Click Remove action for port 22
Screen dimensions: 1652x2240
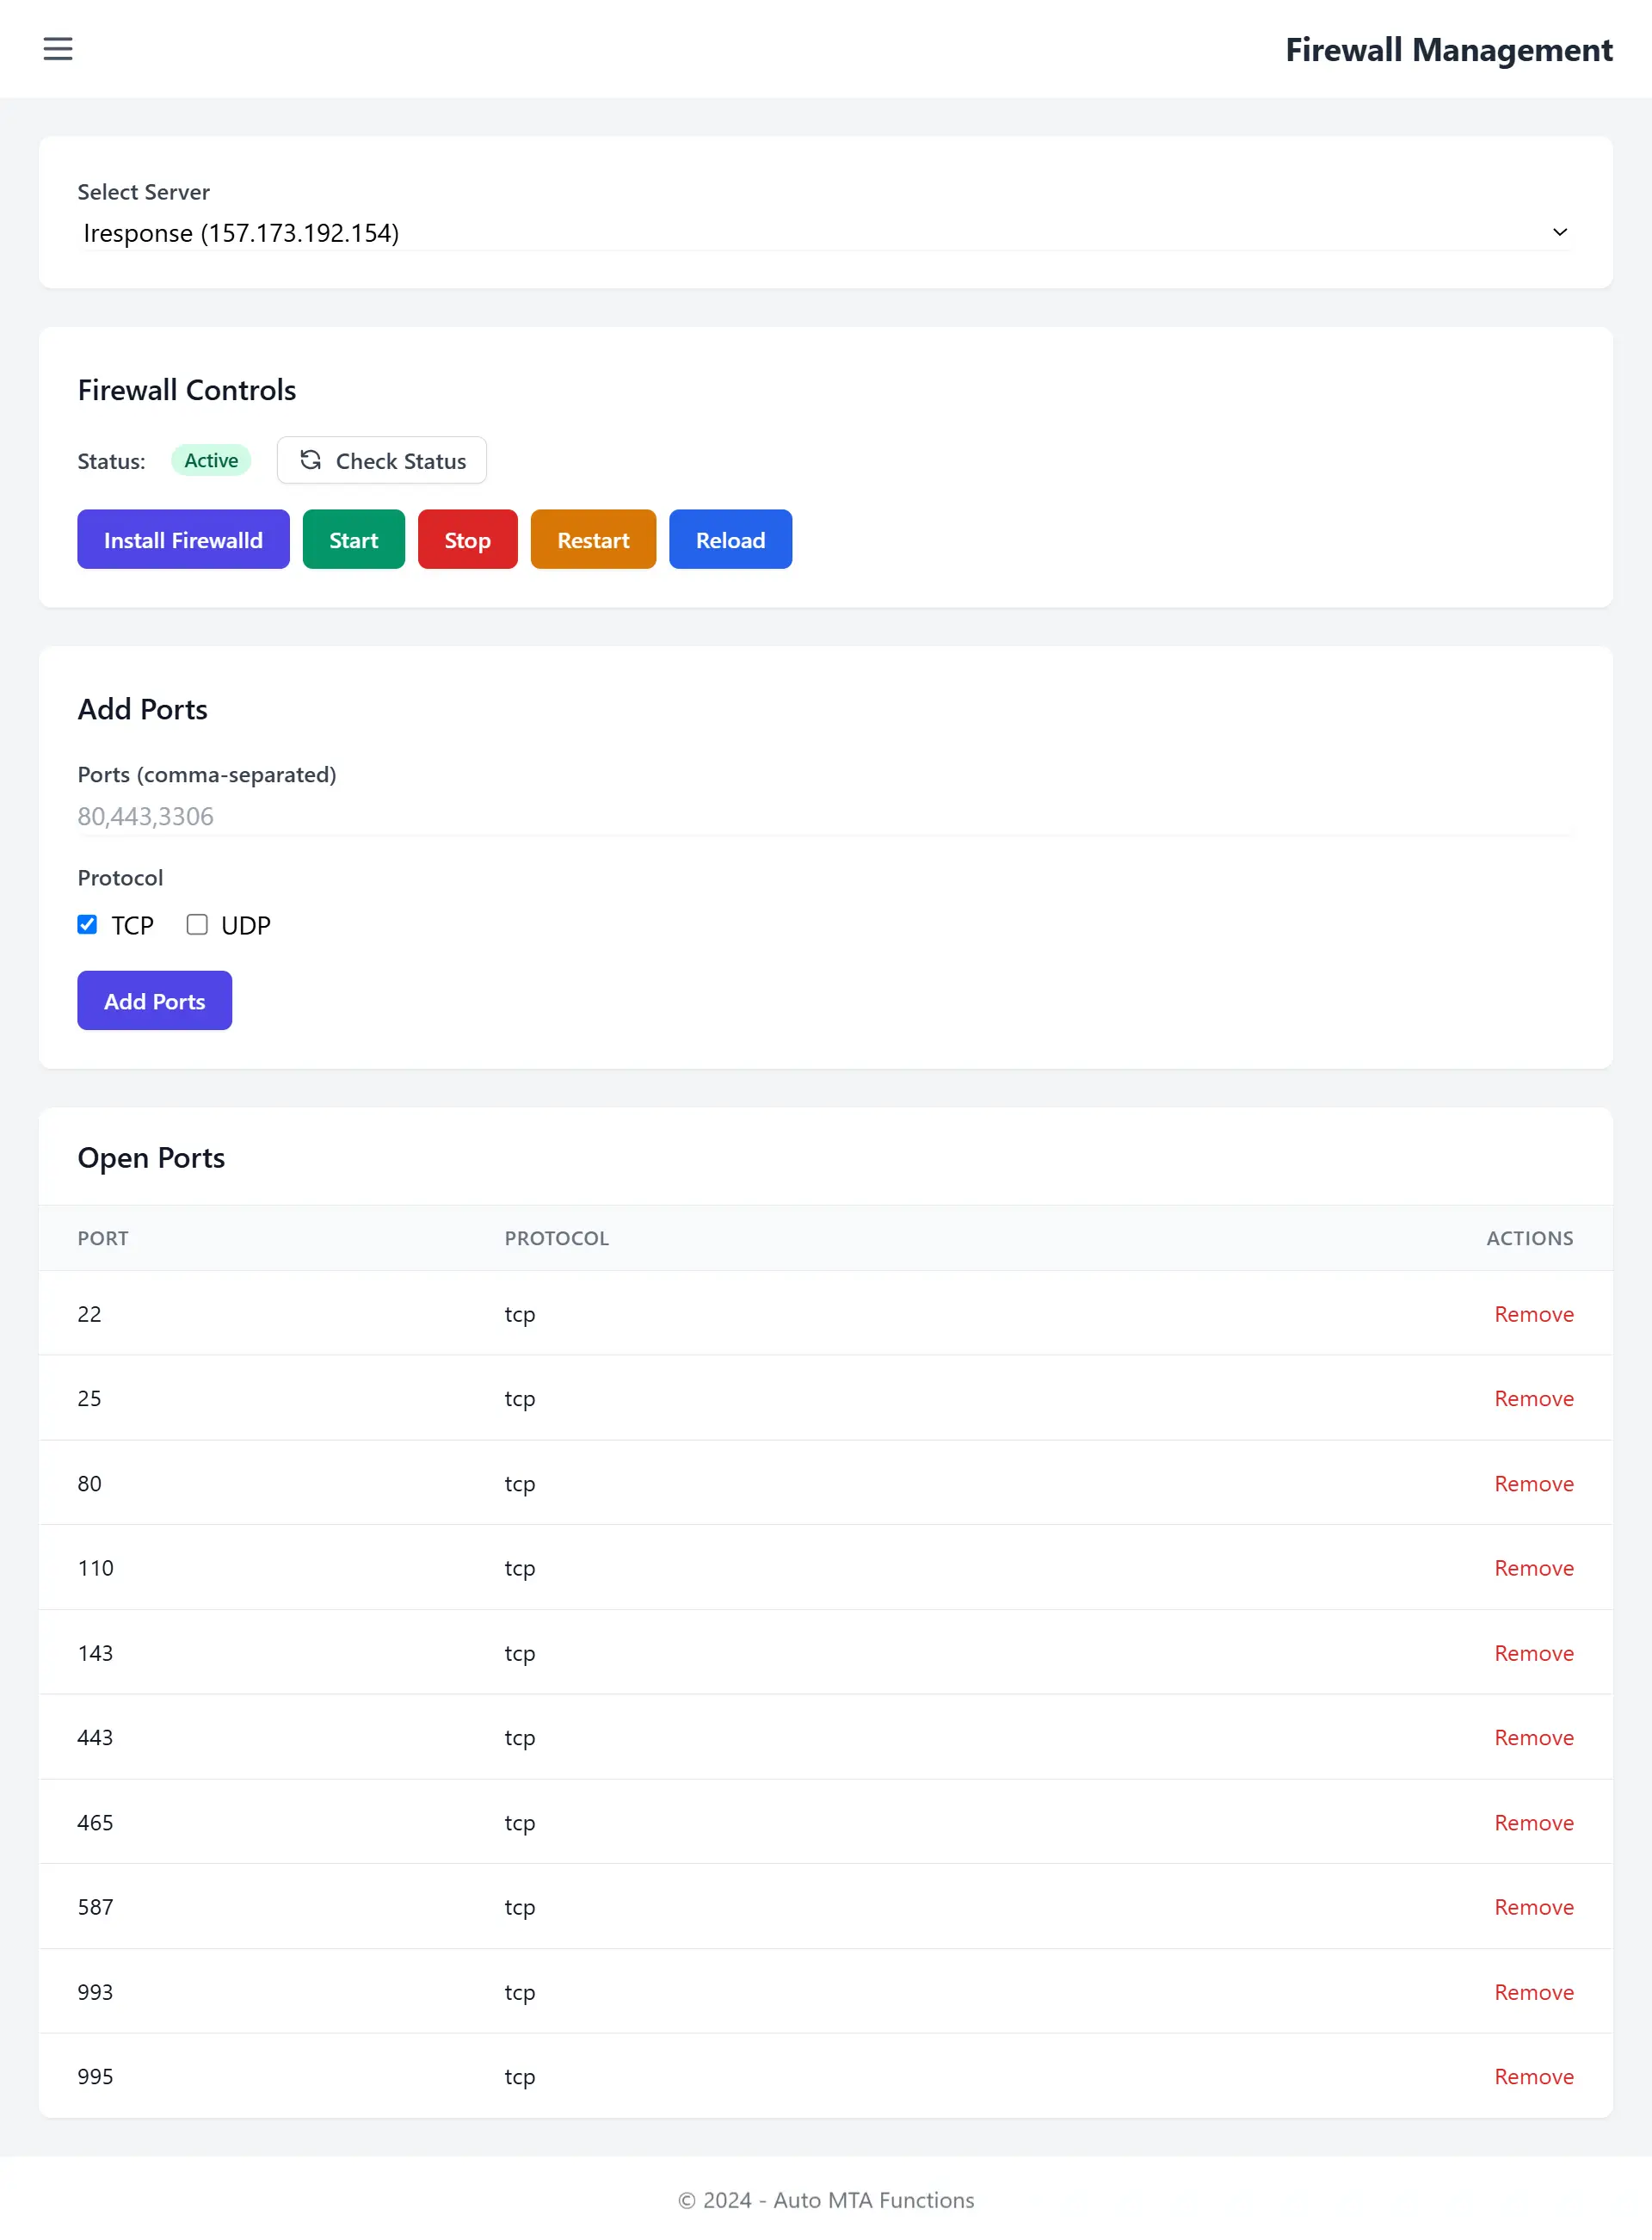[x=1534, y=1313]
